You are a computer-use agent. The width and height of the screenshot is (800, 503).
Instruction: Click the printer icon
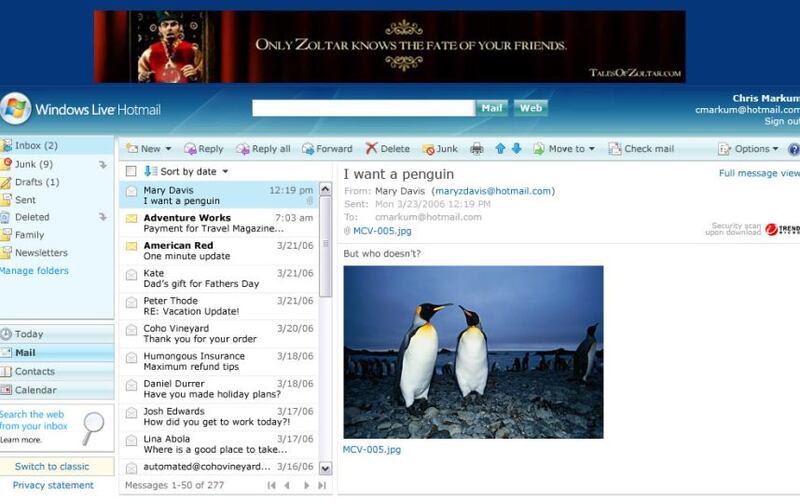477,149
